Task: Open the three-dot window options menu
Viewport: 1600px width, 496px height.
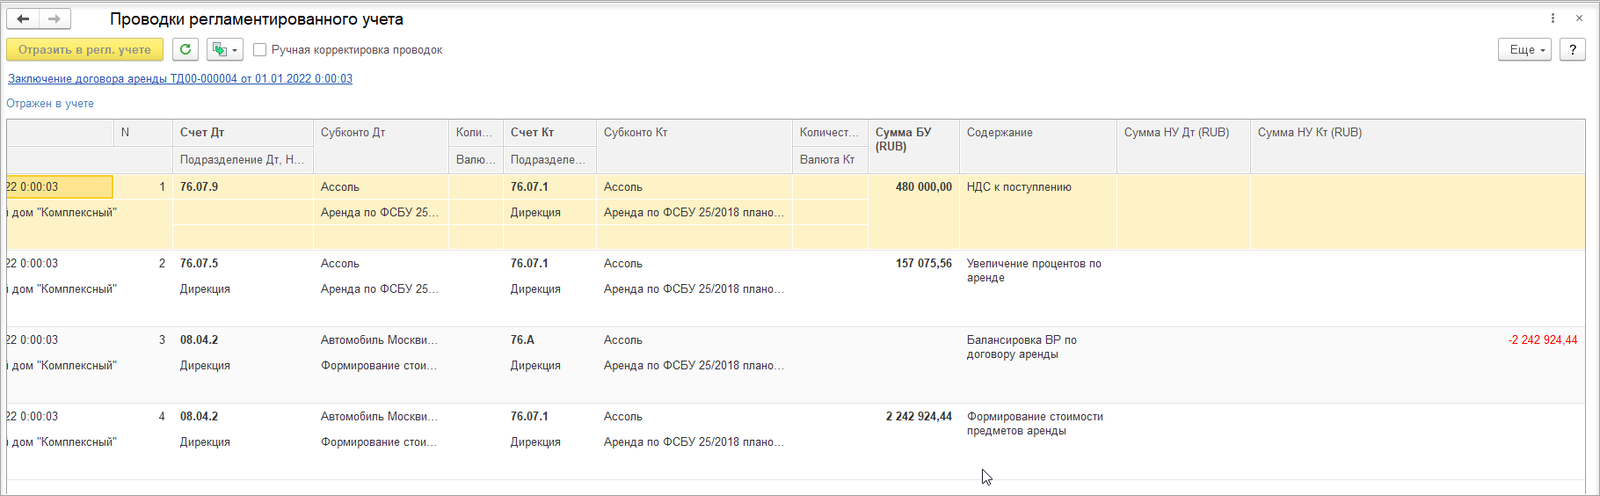Action: 1552,19
